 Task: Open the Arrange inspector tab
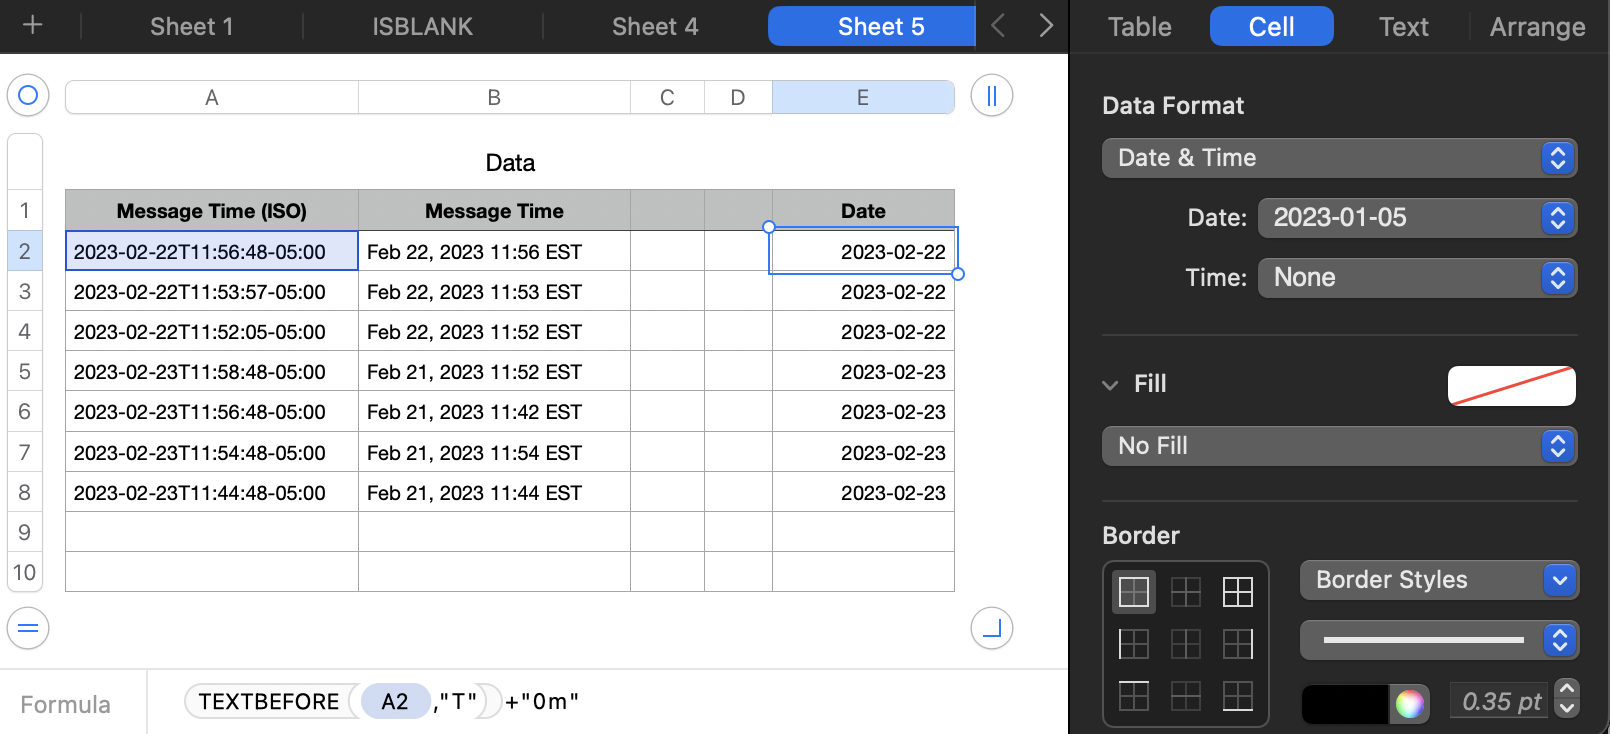(1537, 27)
